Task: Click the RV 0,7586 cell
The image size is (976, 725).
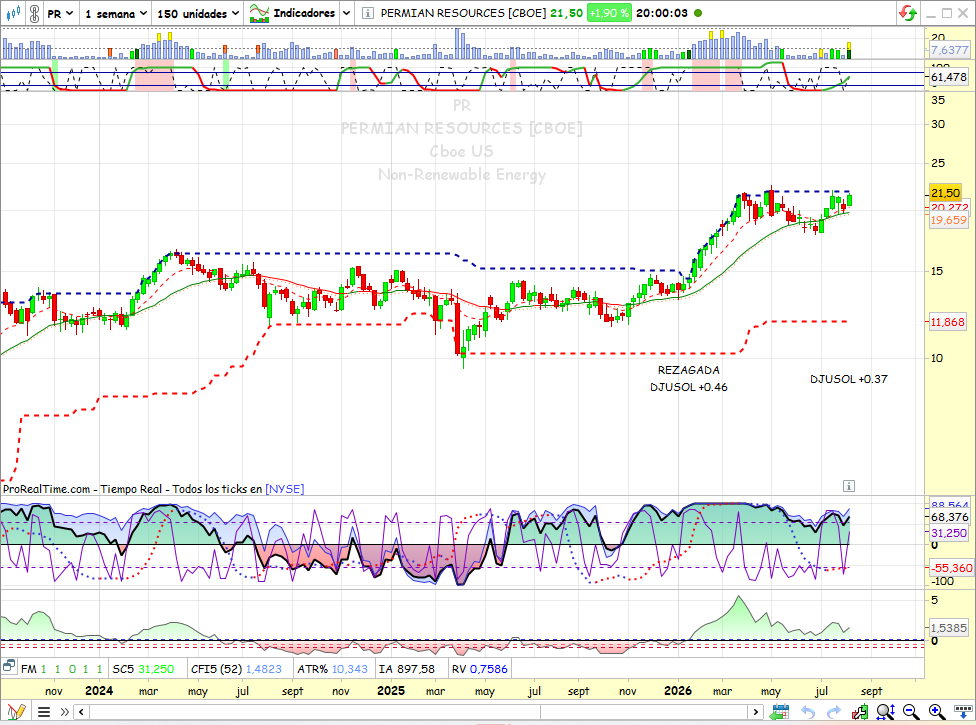Action: coord(479,669)
